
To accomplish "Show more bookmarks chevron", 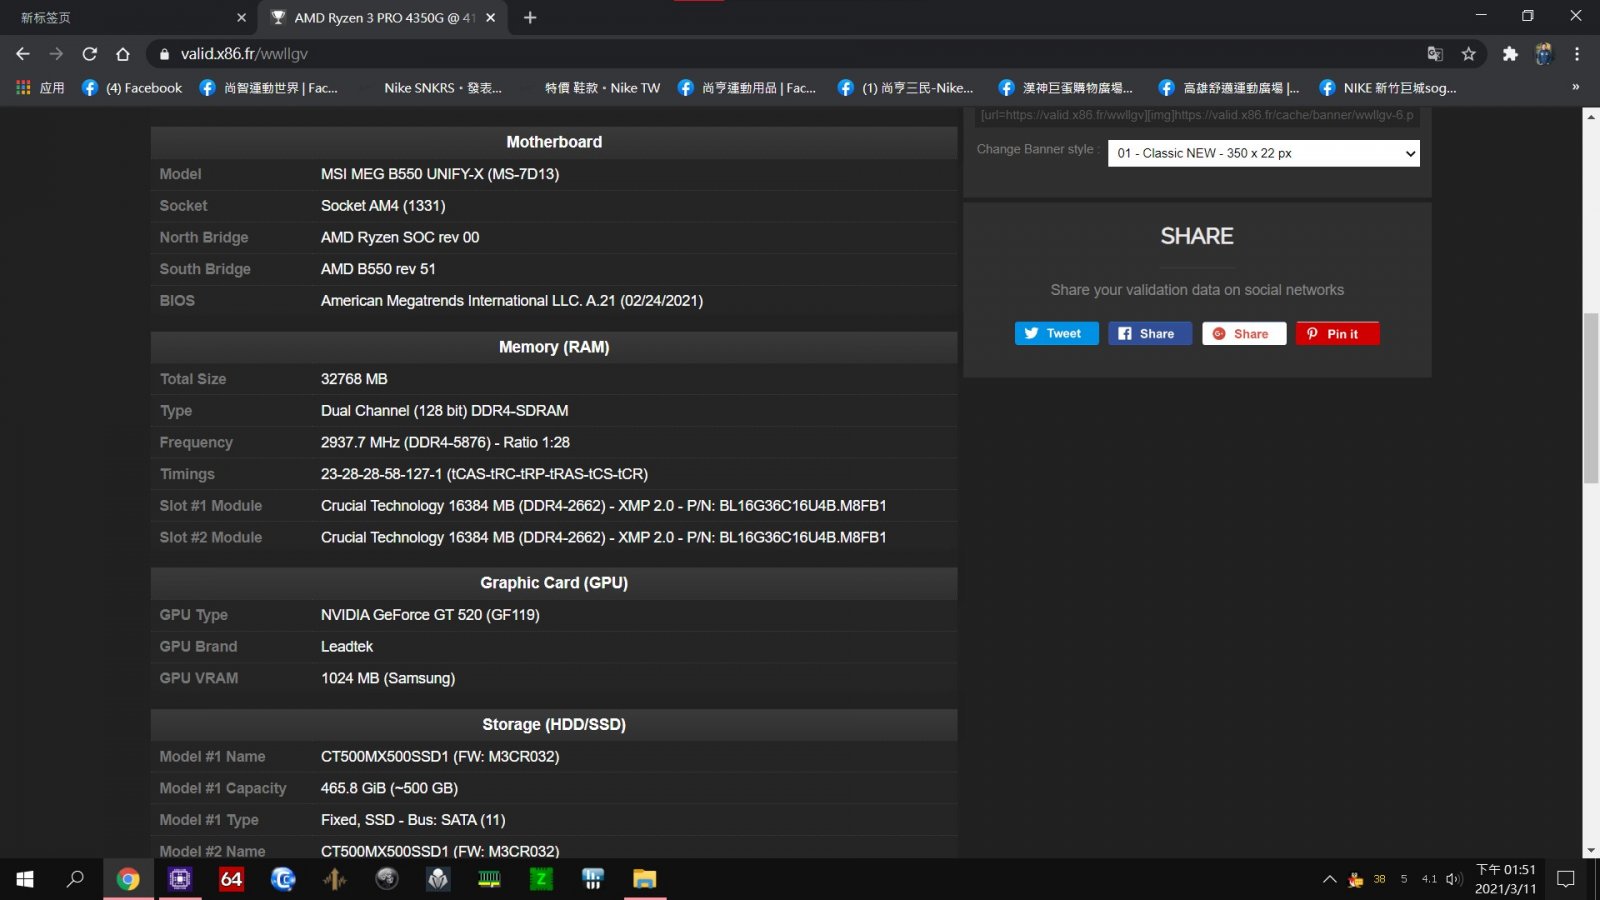I will pos(1575,88).
